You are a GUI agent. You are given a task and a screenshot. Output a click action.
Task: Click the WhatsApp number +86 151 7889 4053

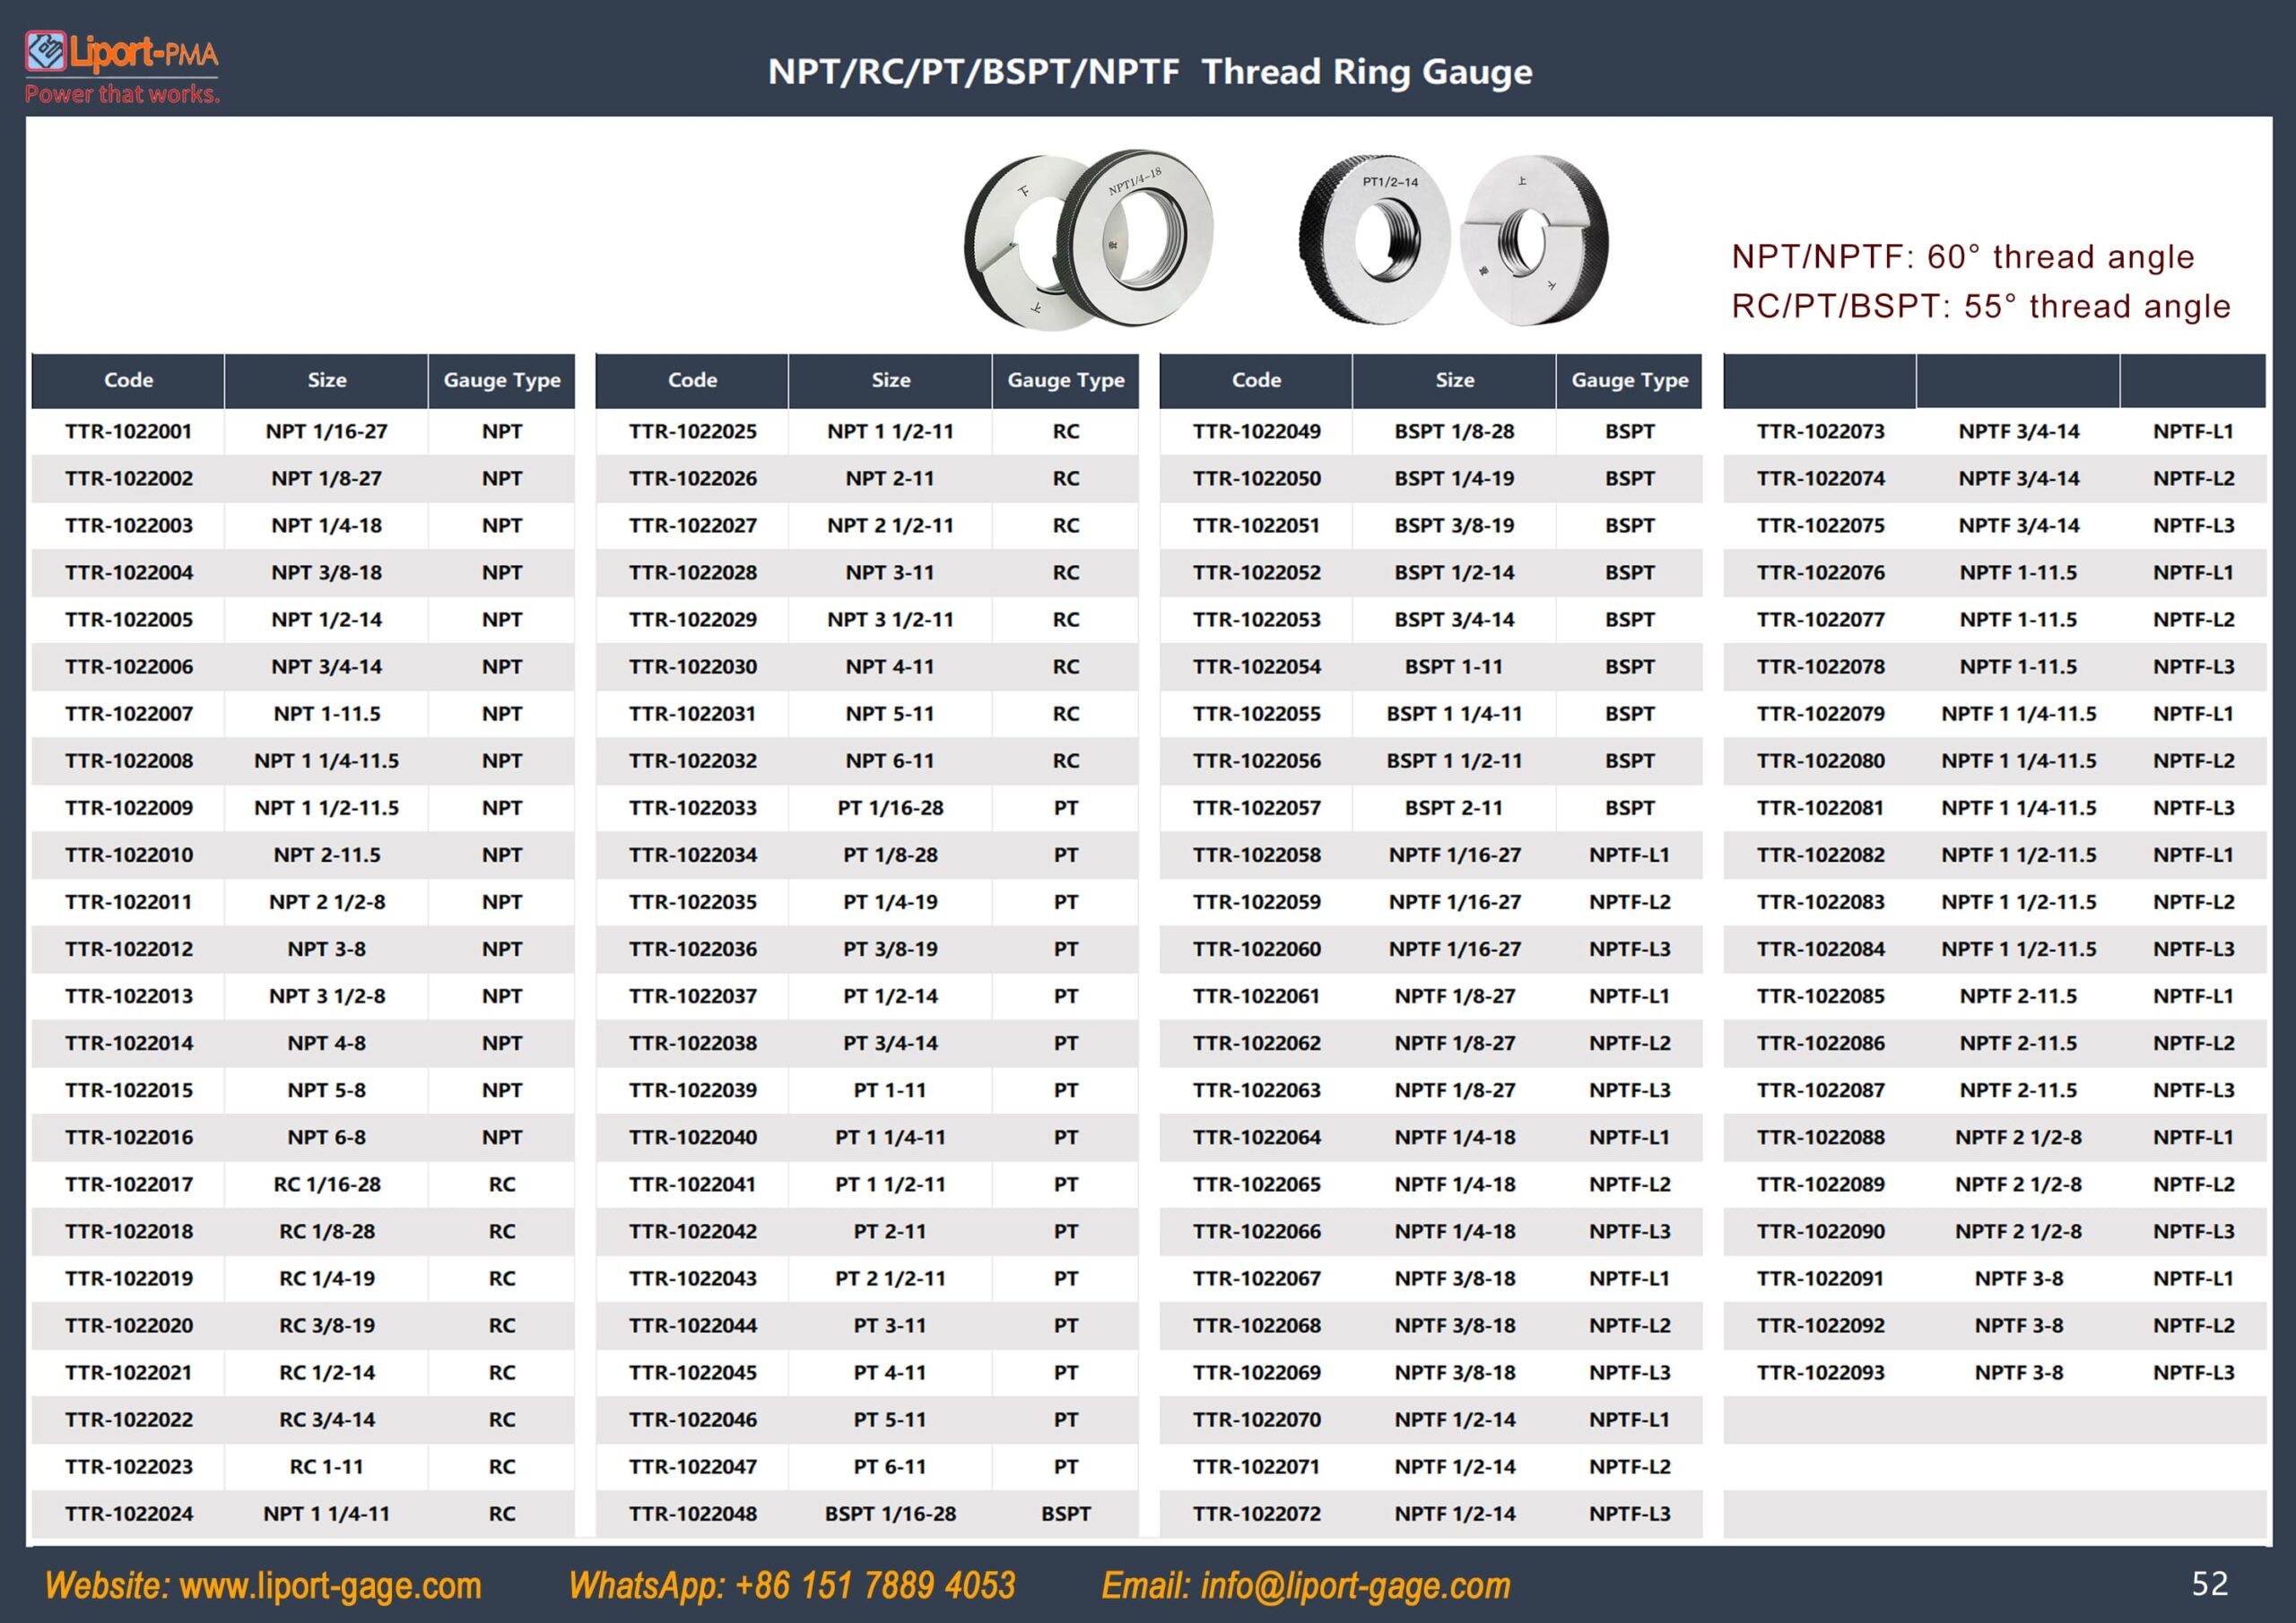pyautogui.click(x=875, y=1585)
